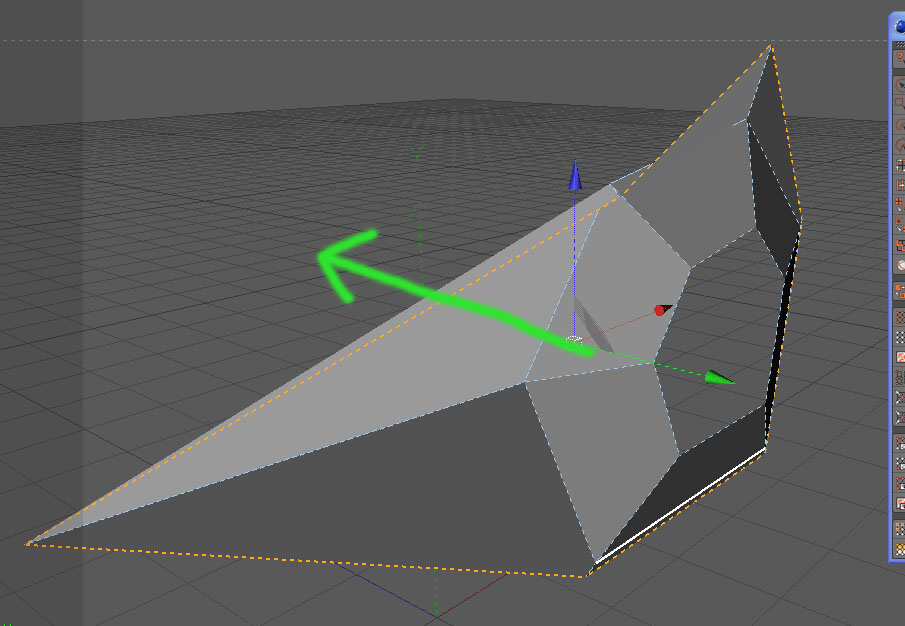Open the question mark help tool
The image size is (905, 626).
coord(900,58)
